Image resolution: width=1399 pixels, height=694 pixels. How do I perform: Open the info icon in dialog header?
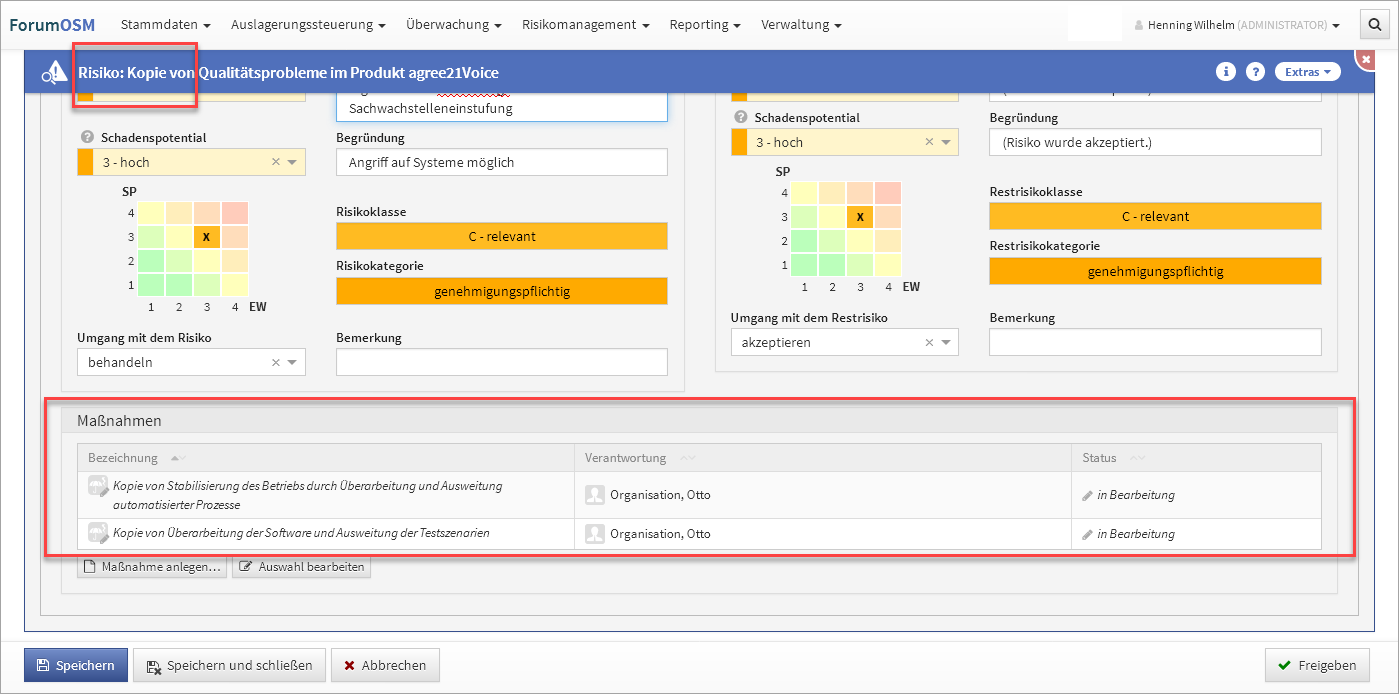tap(1225, 72)
